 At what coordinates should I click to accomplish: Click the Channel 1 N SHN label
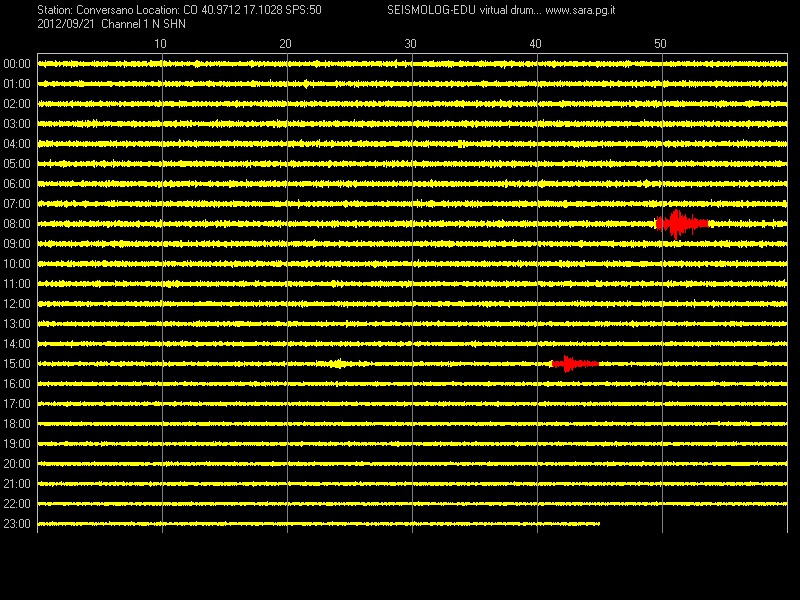tap(143, 24)
